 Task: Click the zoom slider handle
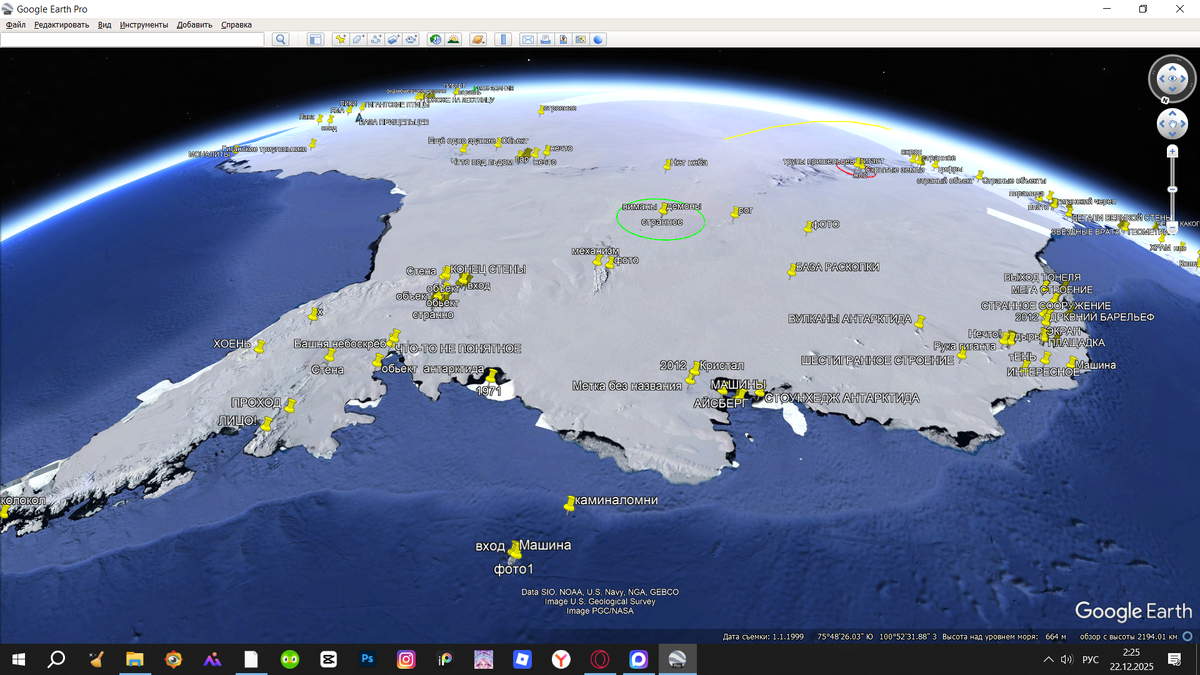[1172, 189]
